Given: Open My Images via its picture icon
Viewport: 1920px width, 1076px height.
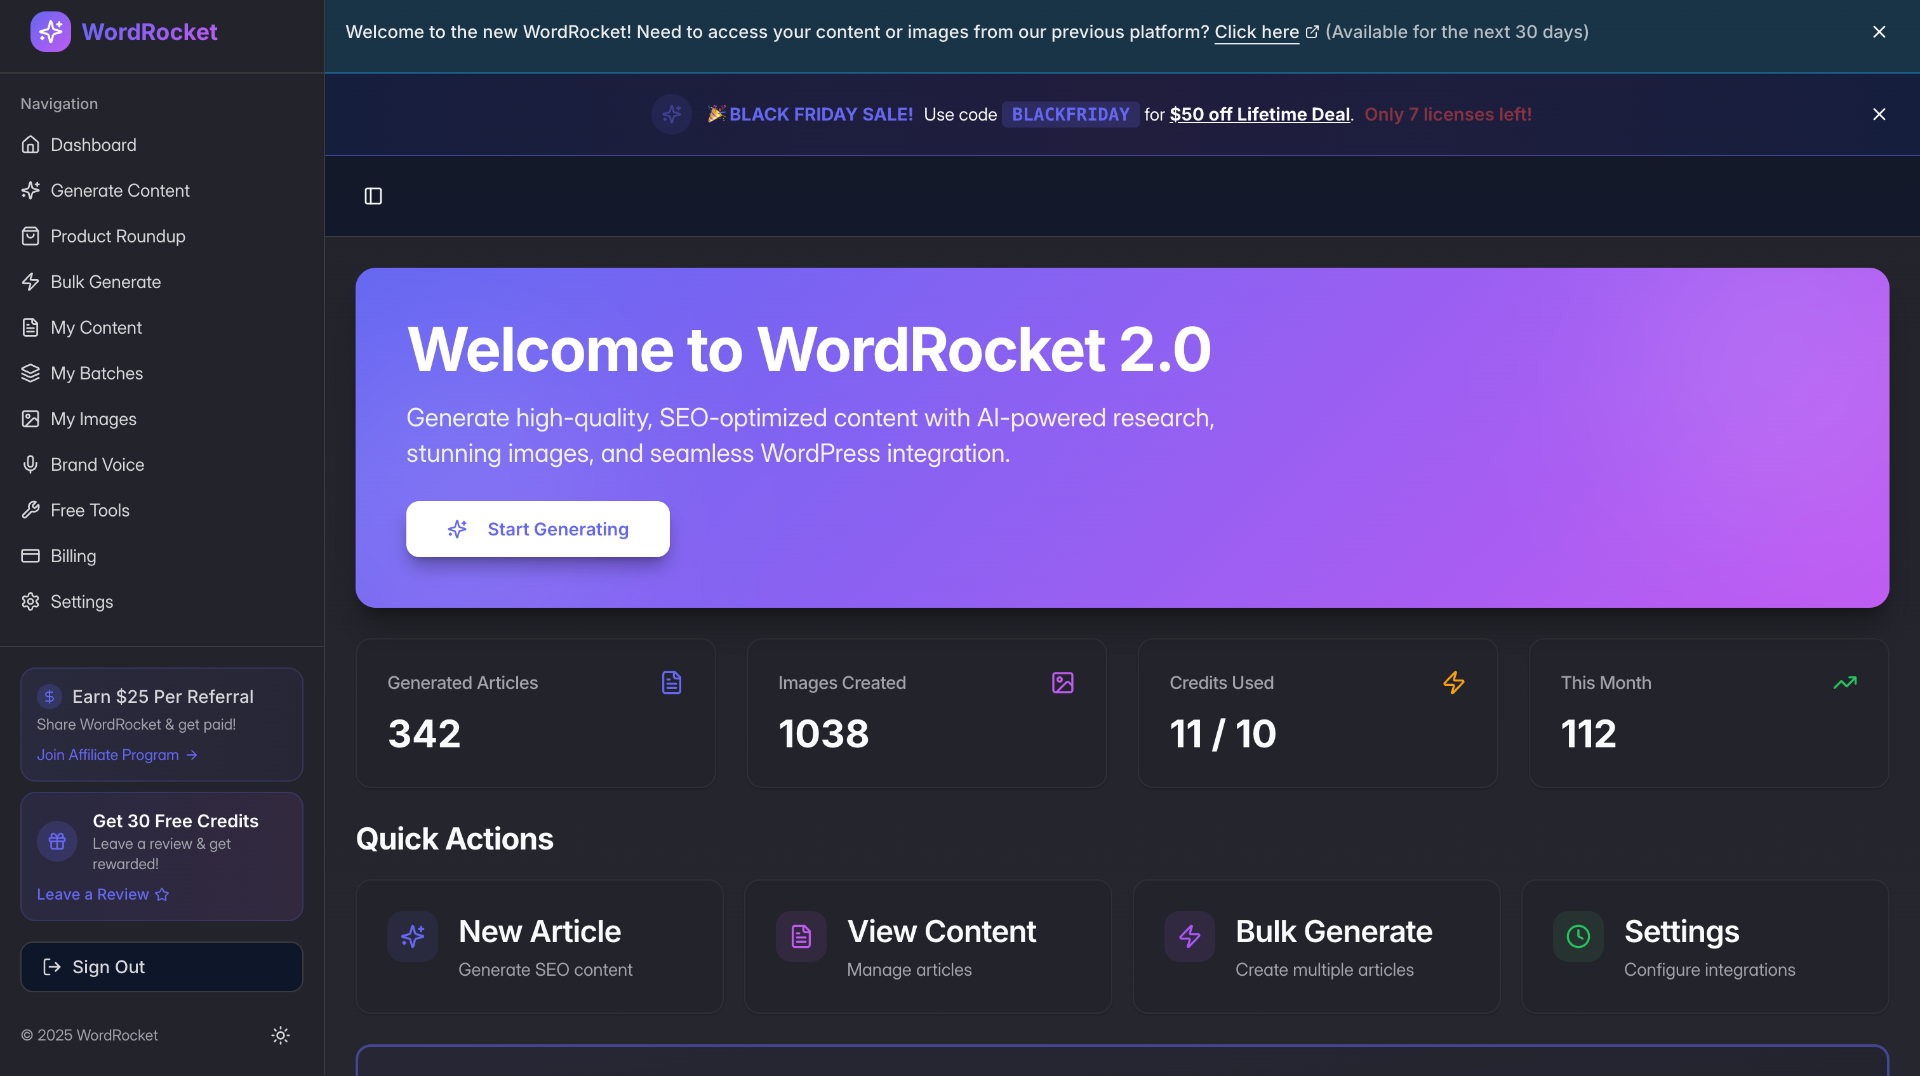Looking at the screenshot, I should pyautogui.click(x=31, y=419).
